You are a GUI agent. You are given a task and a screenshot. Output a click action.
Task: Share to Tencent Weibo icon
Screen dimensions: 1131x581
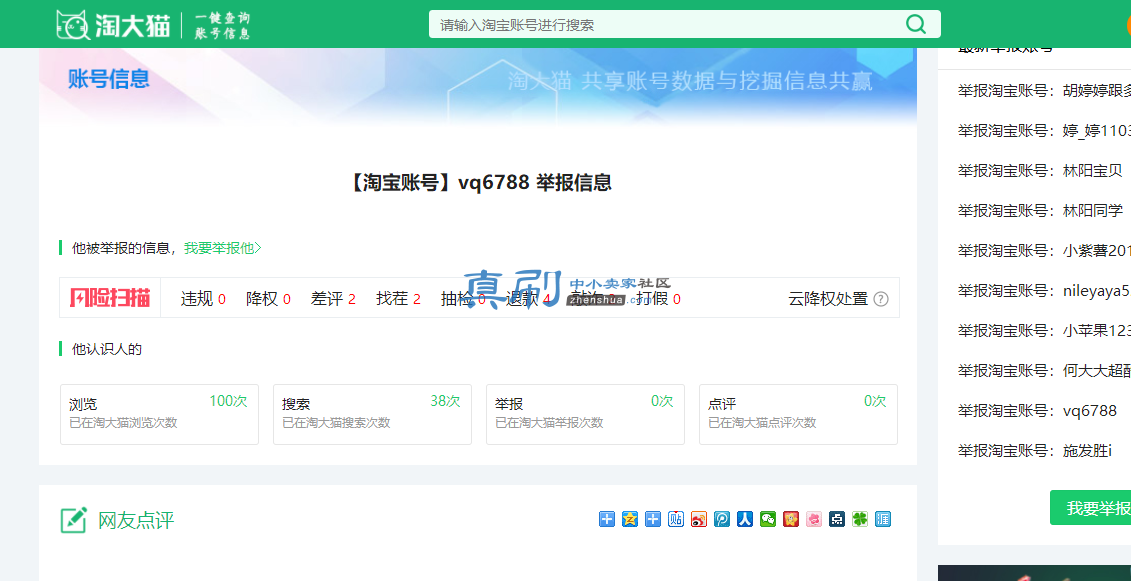[x=722, y=519]
